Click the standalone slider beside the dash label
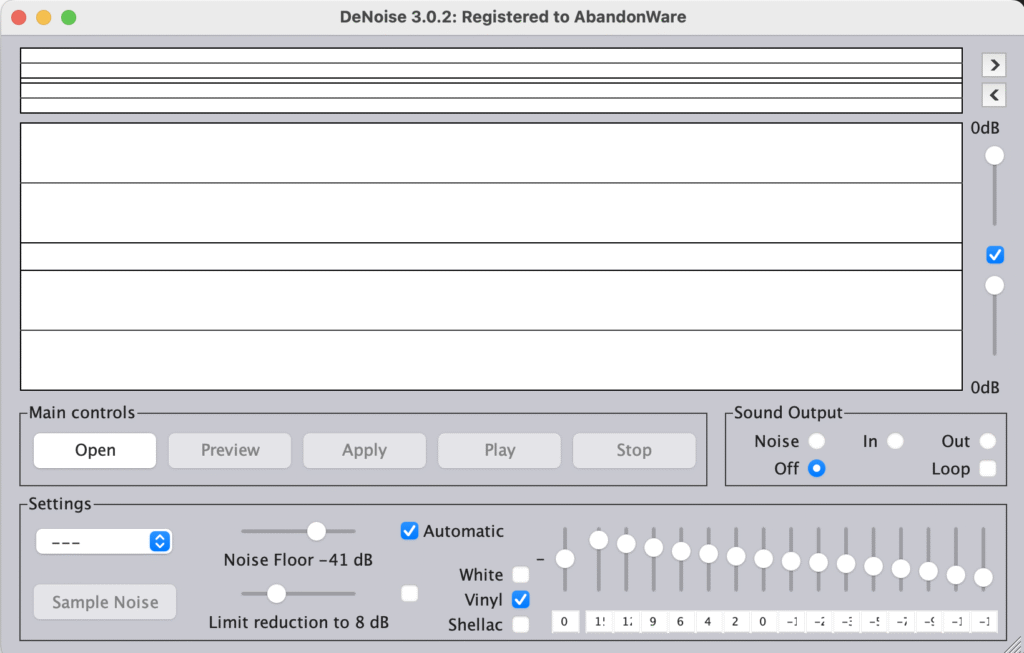The image size is (1024, 653). [565, 560]
